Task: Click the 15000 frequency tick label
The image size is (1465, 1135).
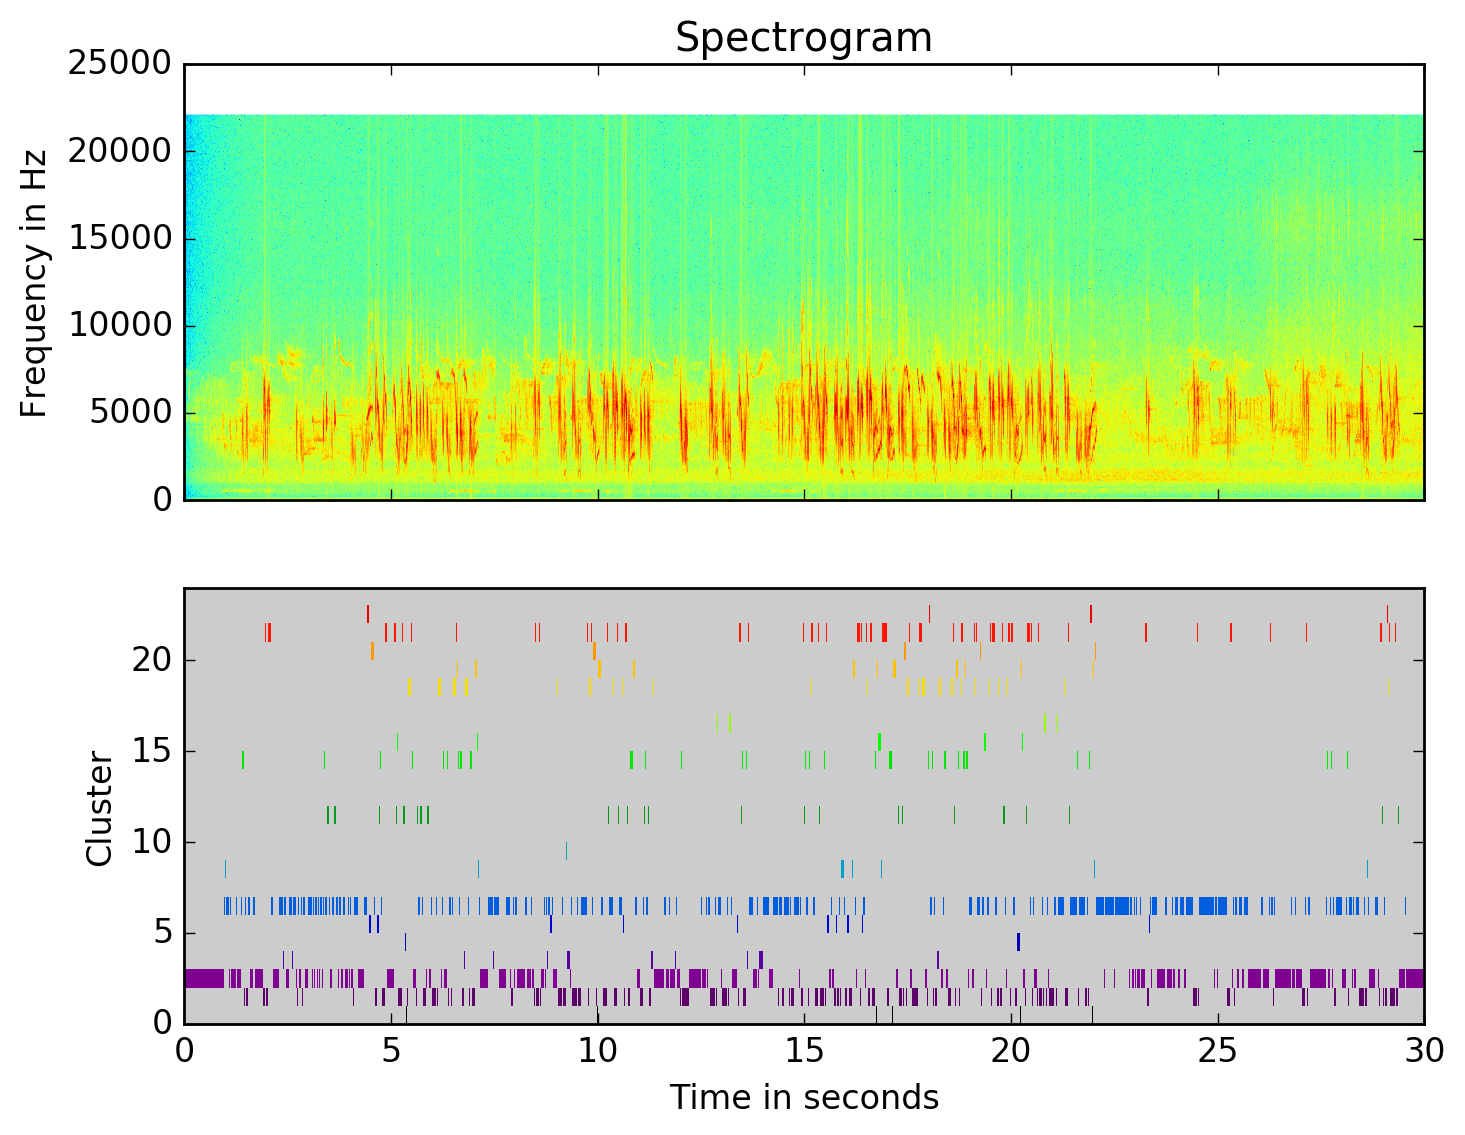Action: [119, 238]
